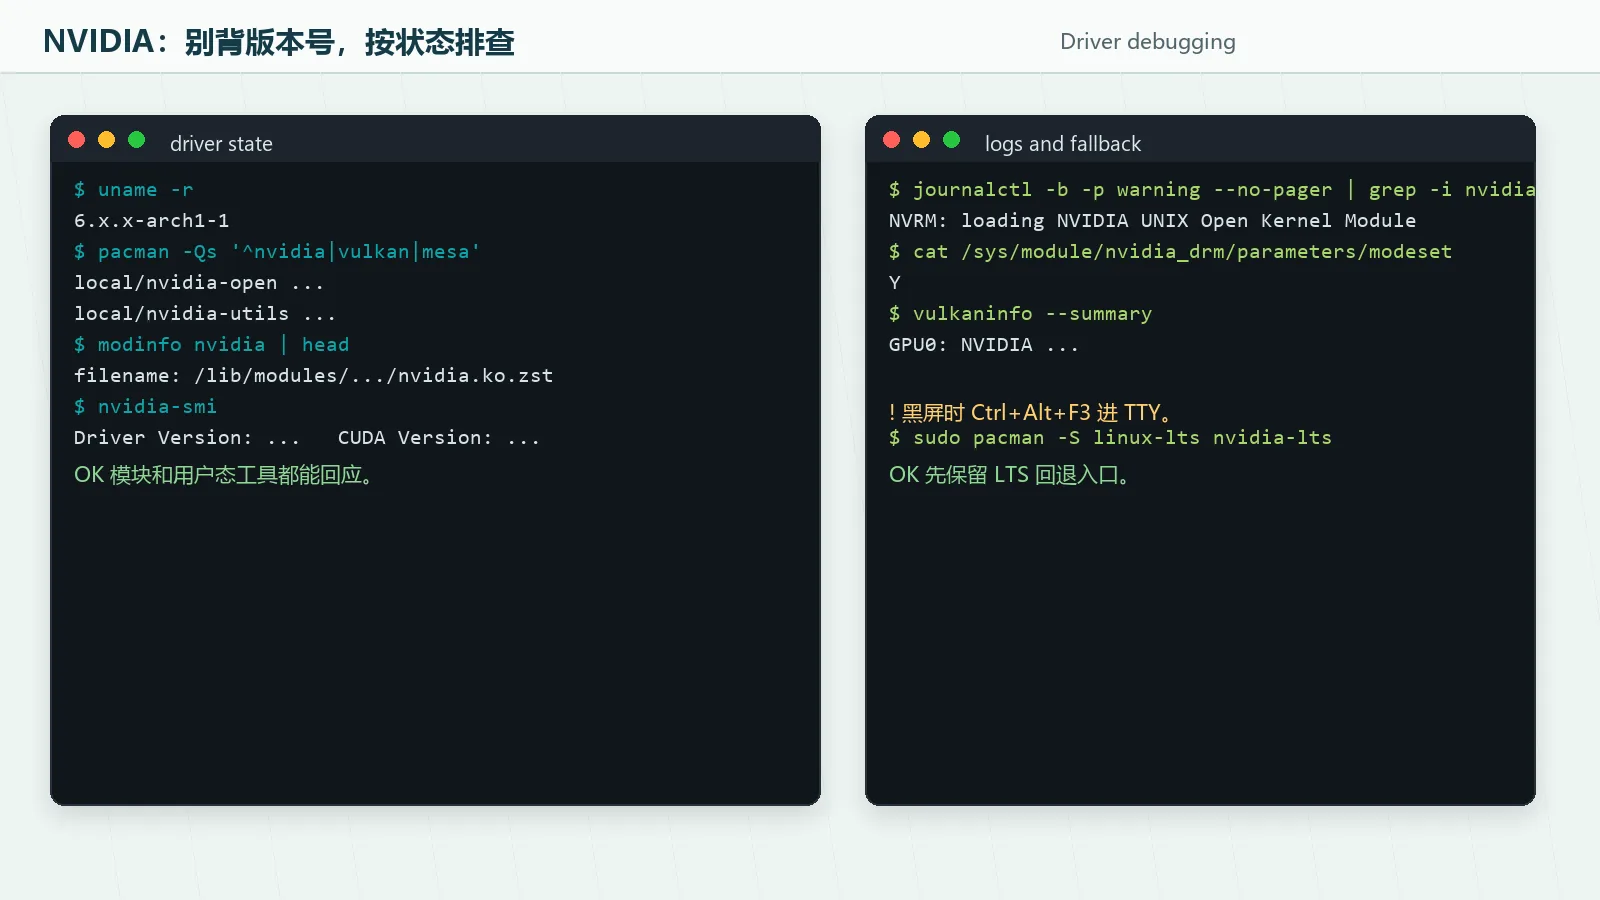Click the cat /sys/module/nvidia_drm/parameters/modeset command
This screenshot has width=1600, height=900.
[1171, 252]
